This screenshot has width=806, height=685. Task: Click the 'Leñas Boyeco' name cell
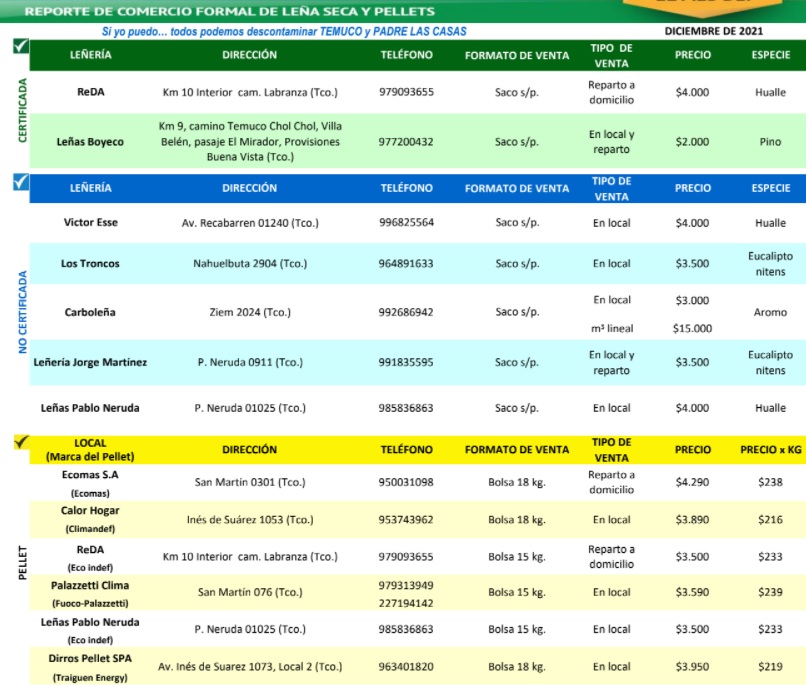90,142
